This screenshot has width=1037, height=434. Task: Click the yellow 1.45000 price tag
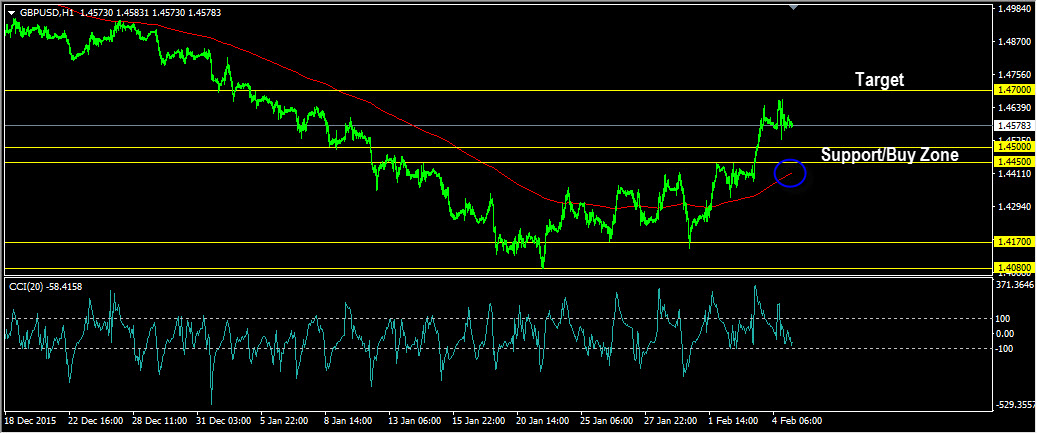point(1015,147)
